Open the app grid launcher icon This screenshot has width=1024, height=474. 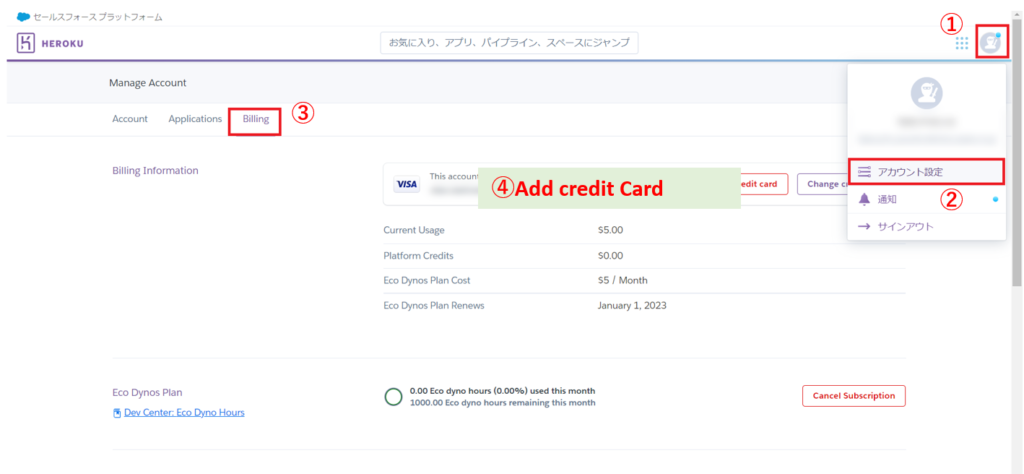pos(961,43)
